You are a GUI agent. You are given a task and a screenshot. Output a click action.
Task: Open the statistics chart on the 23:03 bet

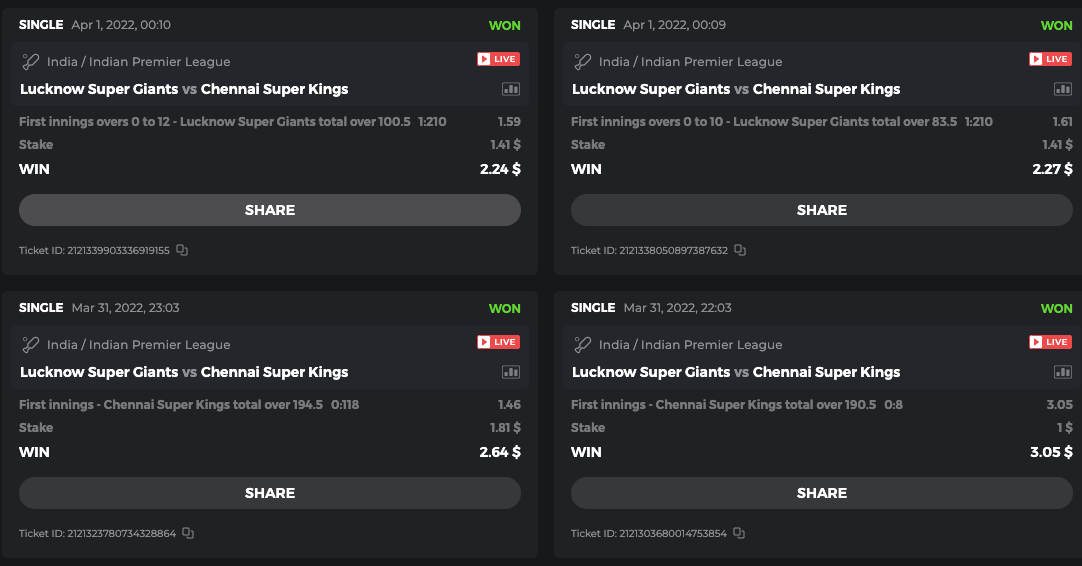pos(511,372)
